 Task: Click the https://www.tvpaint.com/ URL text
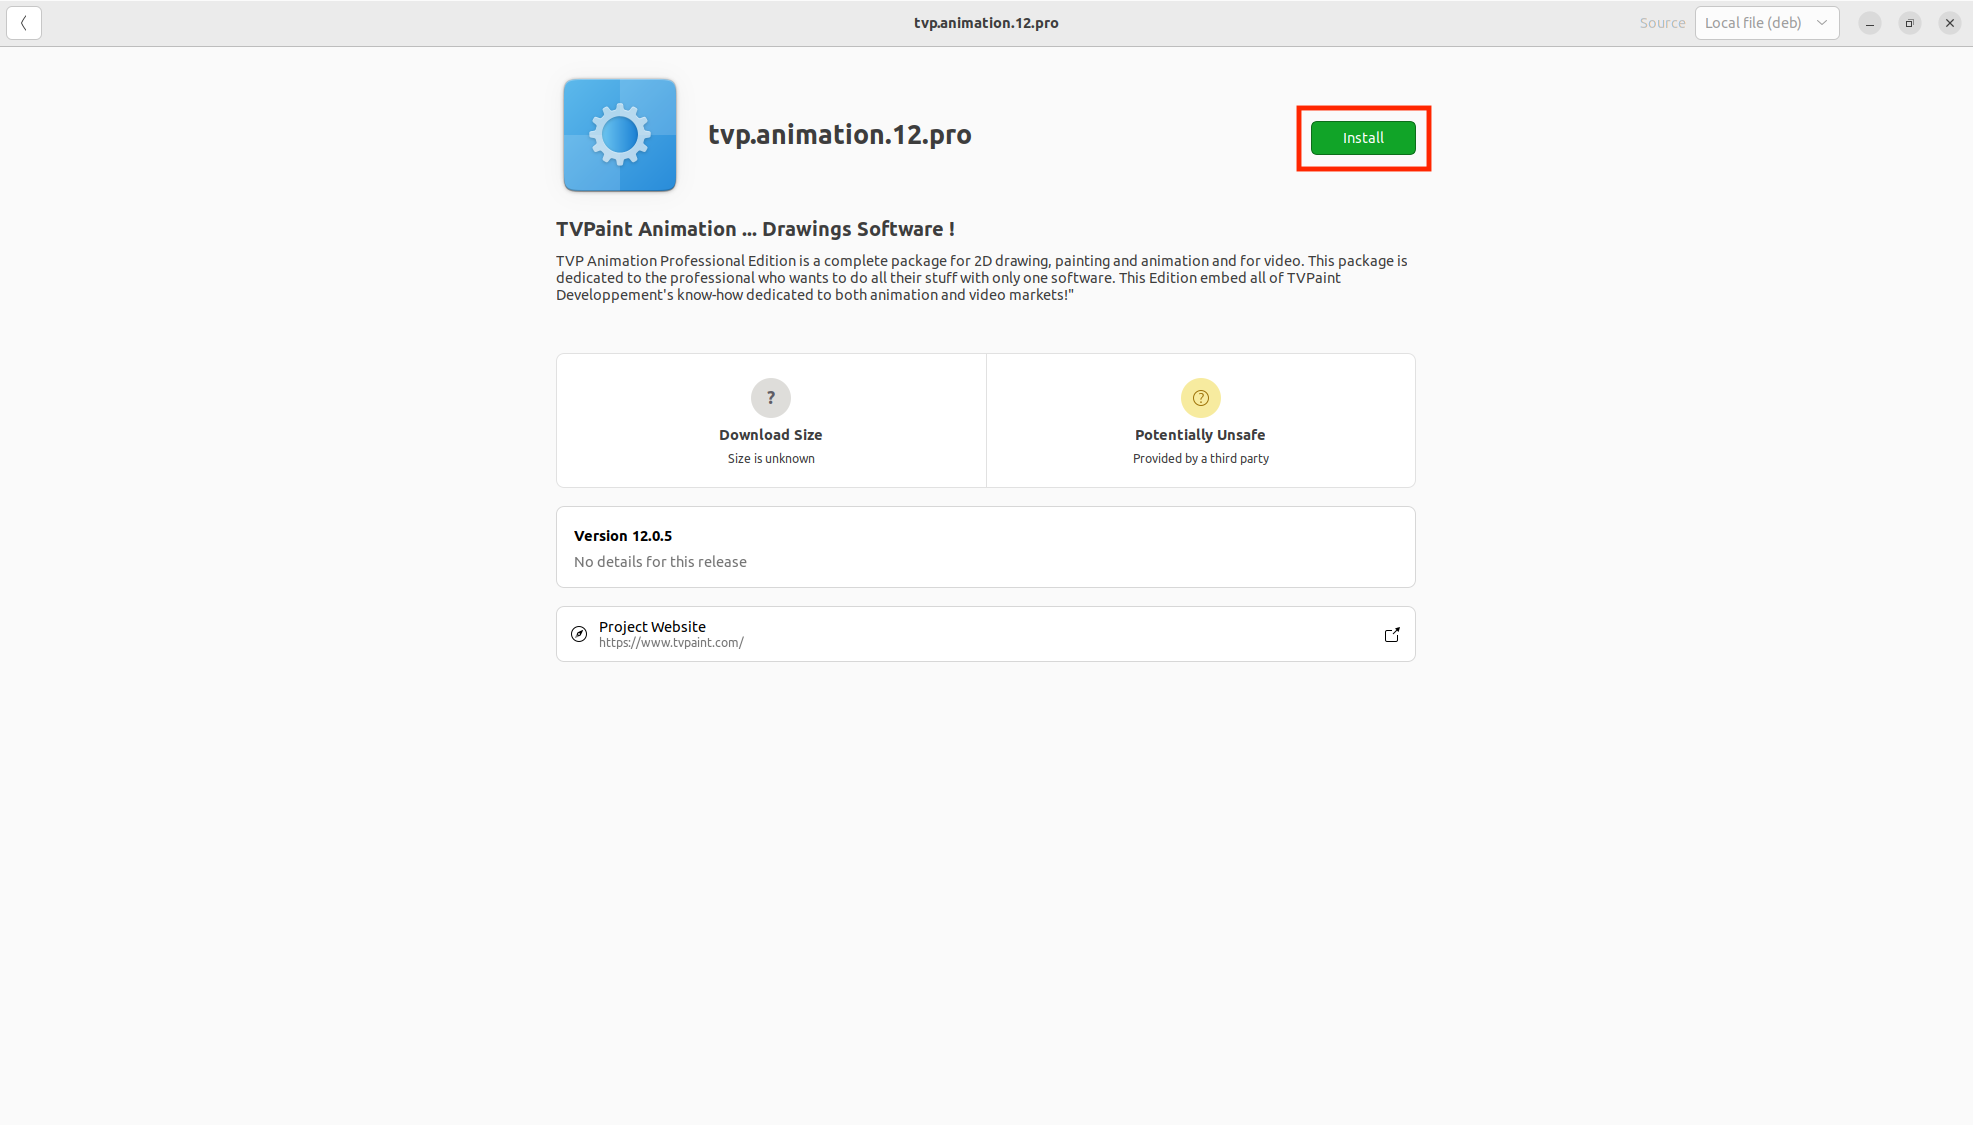pyautogui.click(x=671, y=643)
